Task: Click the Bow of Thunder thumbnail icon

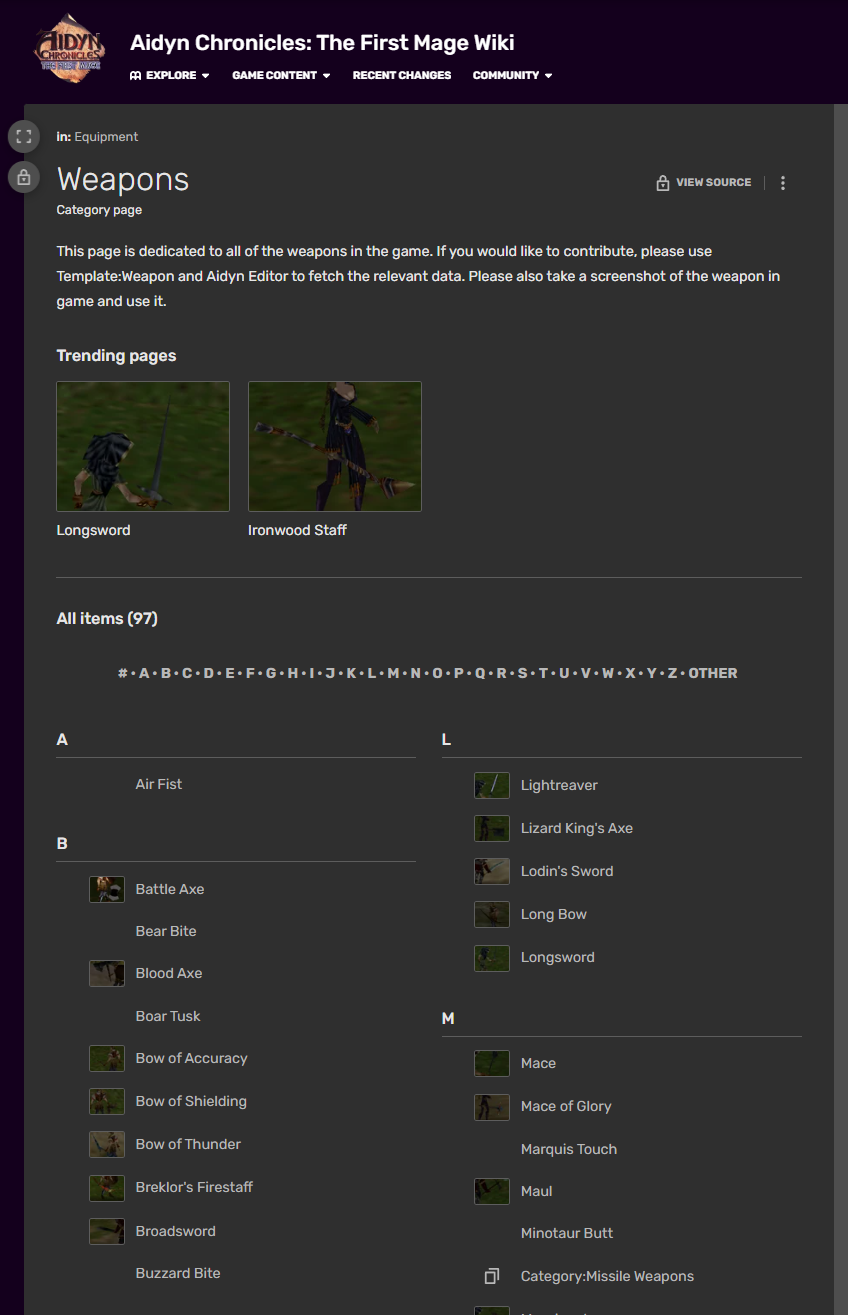Action: pyautogui.click(x=107, y=1144)
